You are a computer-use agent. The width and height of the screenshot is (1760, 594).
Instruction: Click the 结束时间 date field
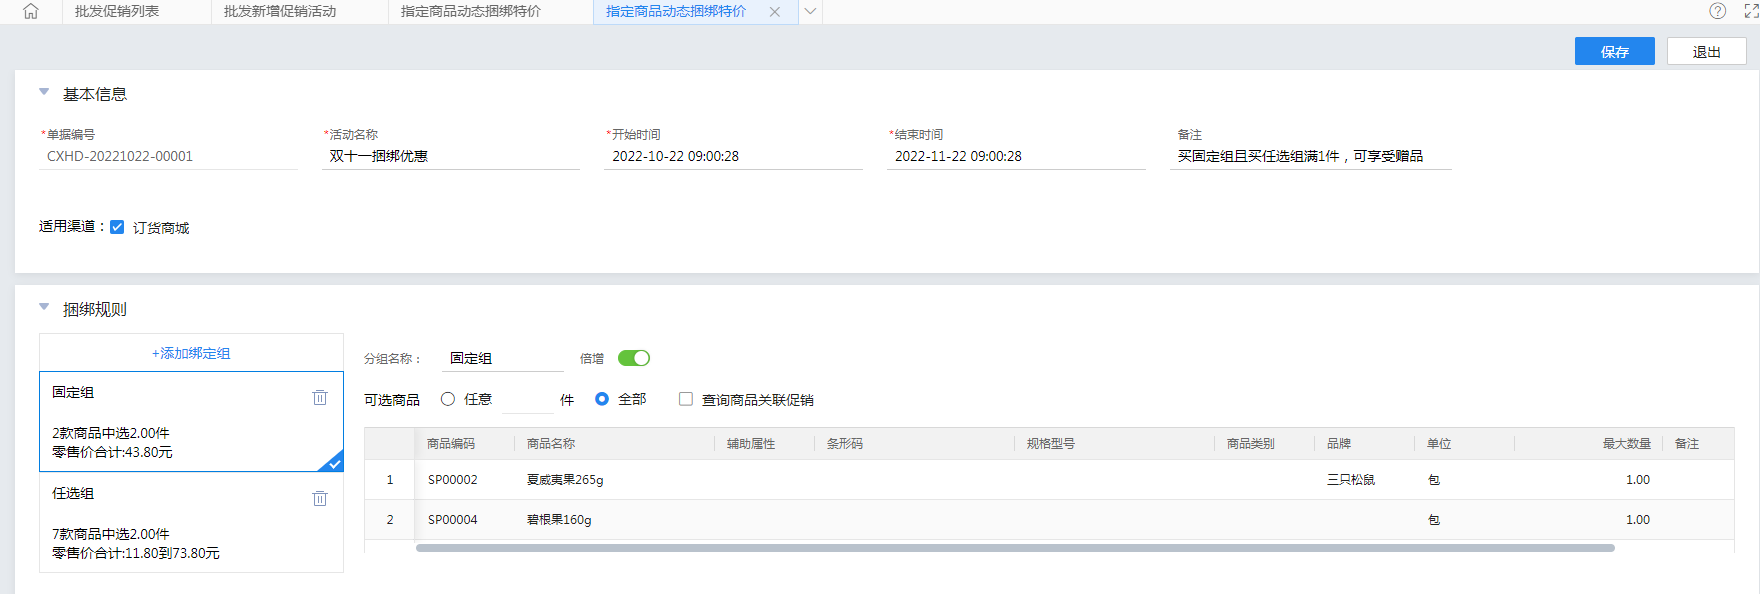pyautogui.click(x=1016, y=156)
